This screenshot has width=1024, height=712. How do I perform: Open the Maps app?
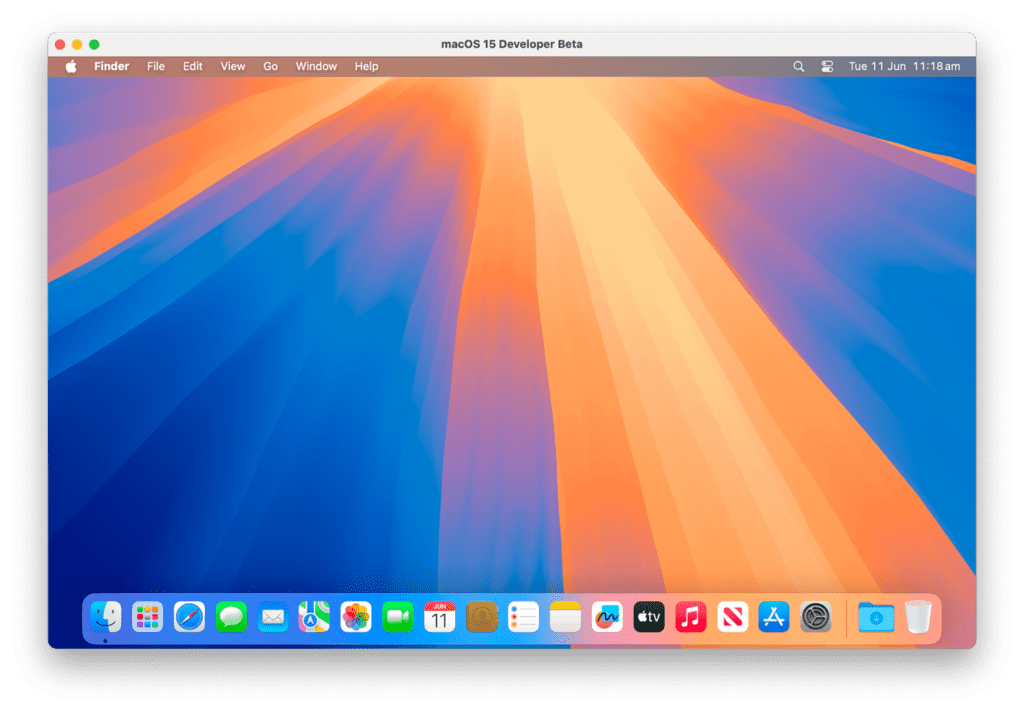314,617
